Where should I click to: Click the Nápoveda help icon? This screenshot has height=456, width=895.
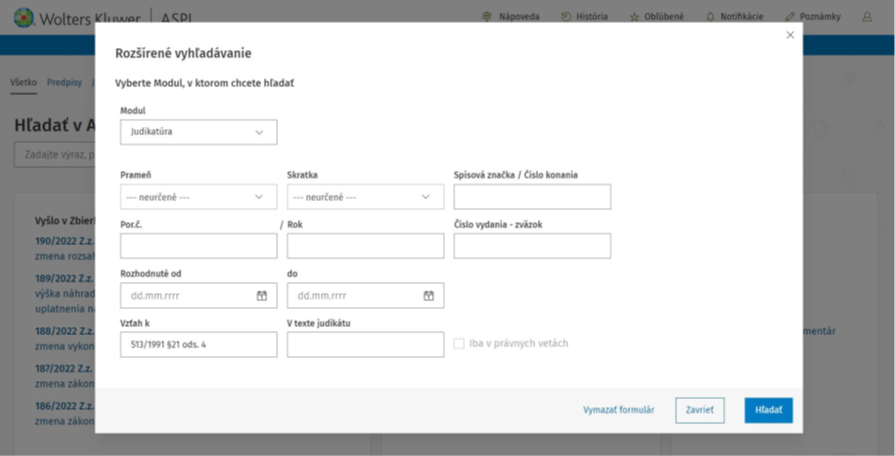tap(488, 17)
